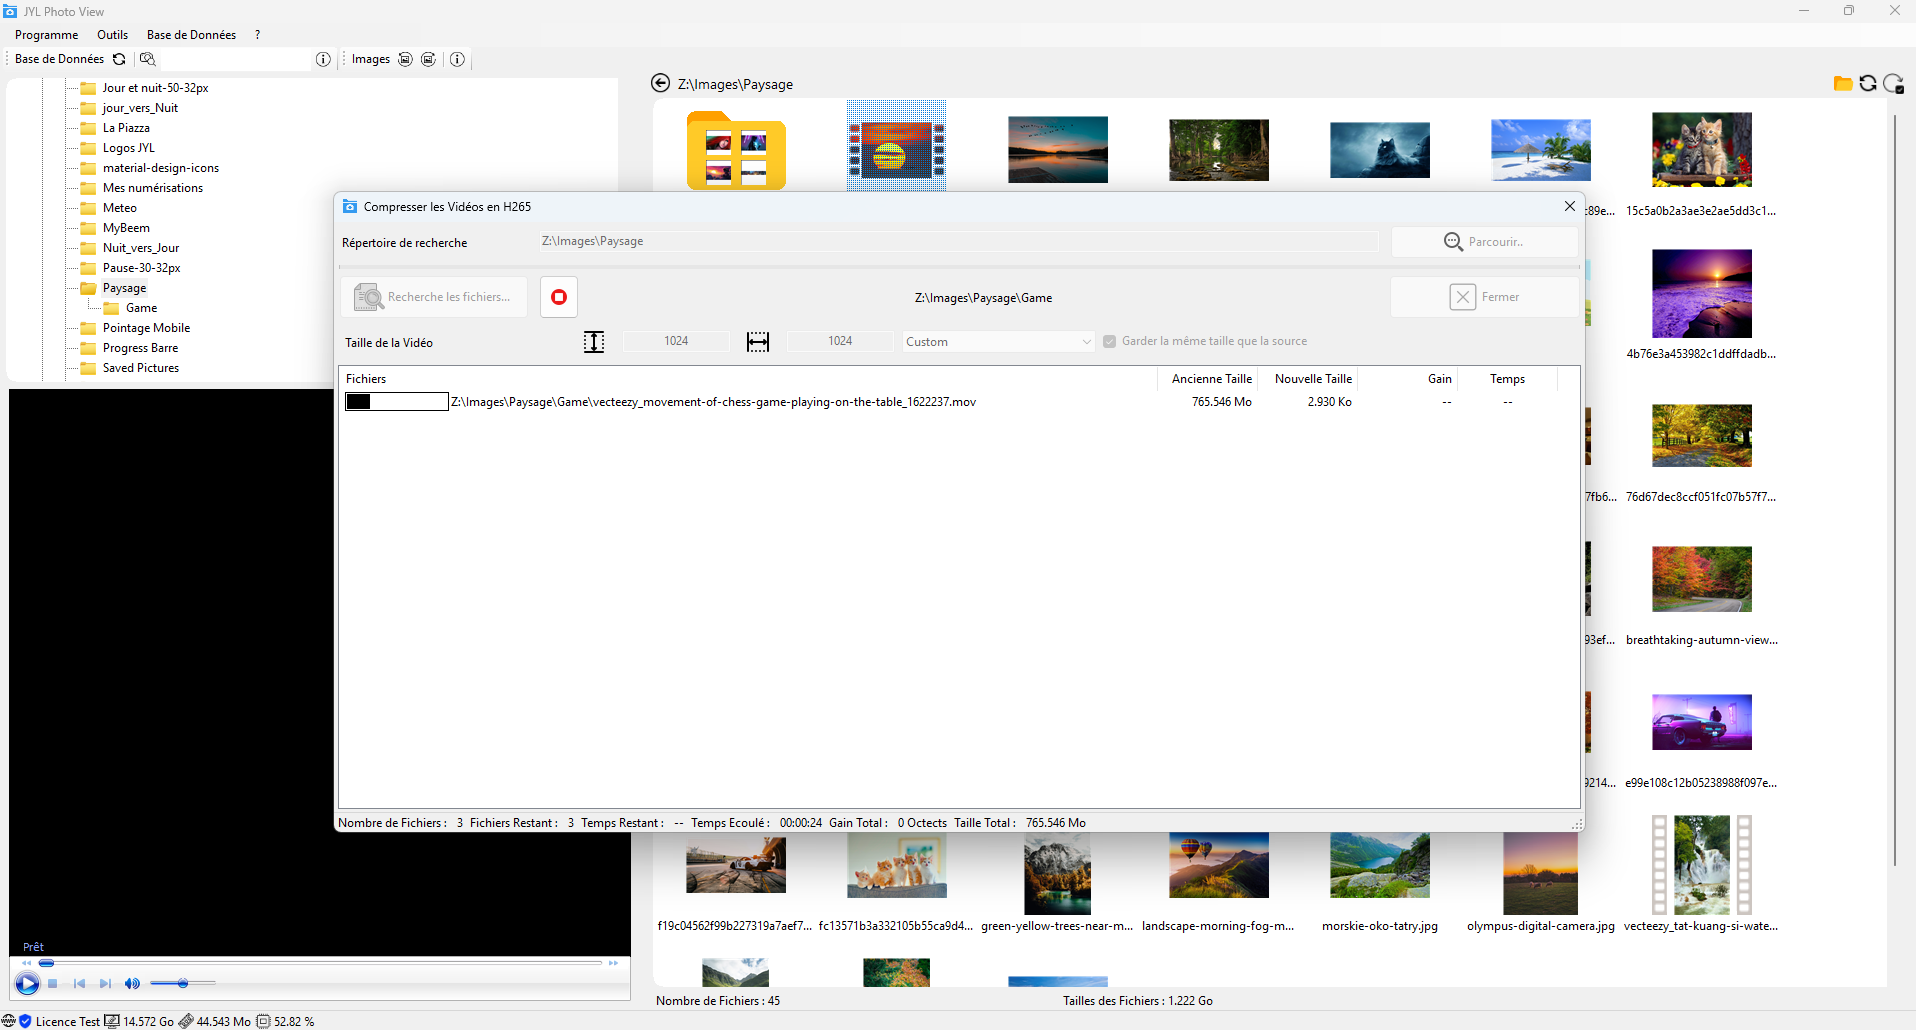The height and width of the screenshot is (1030, 1916).
Task: Click the video height resize icon
Action: pos(594,342)
